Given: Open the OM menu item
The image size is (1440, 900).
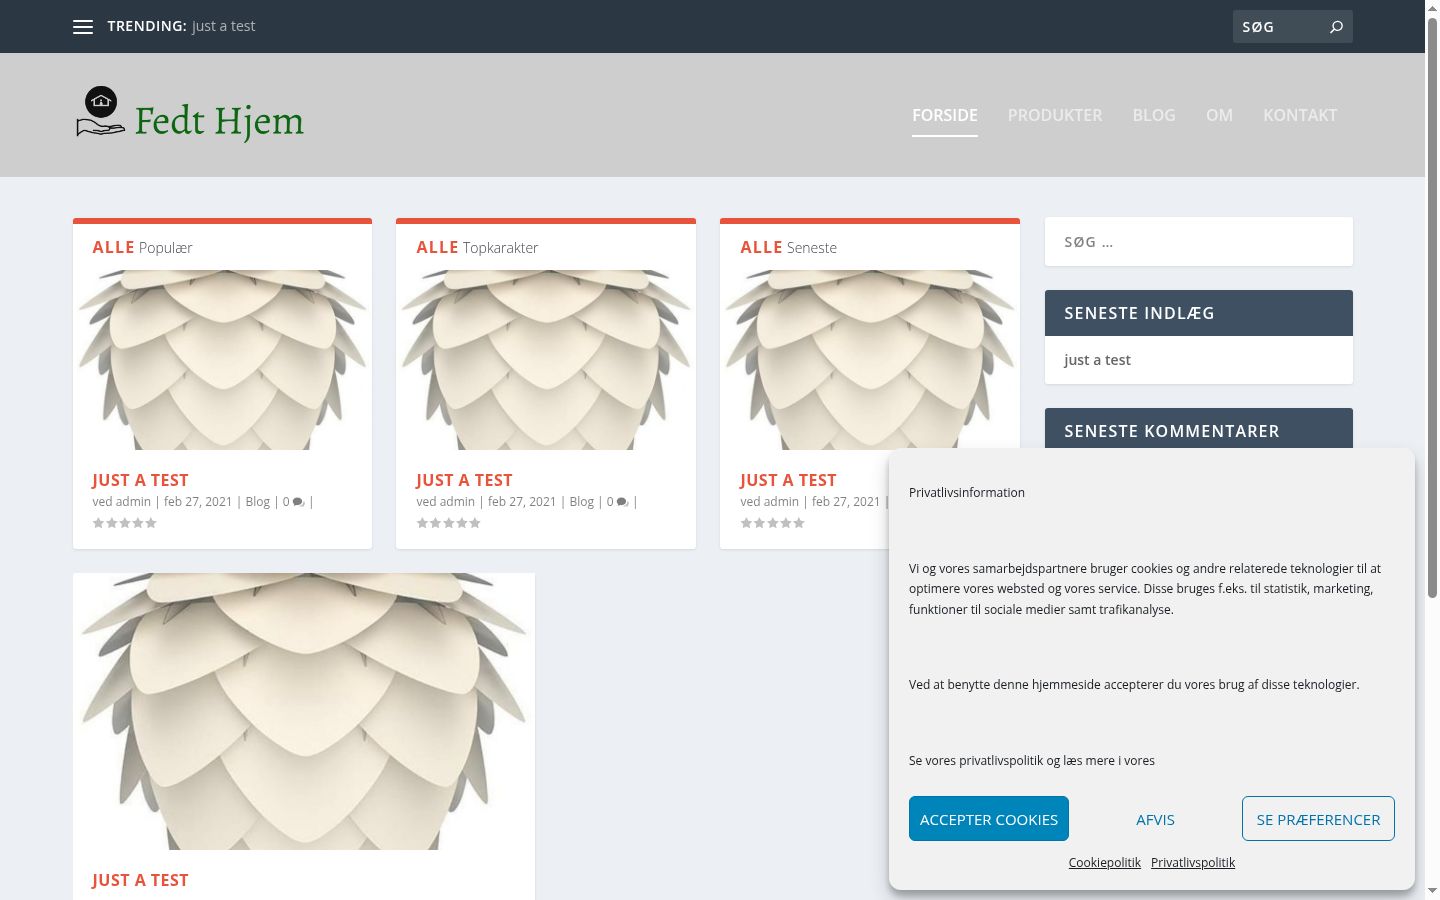Looking at the screenshot, I should [1219, 115].
